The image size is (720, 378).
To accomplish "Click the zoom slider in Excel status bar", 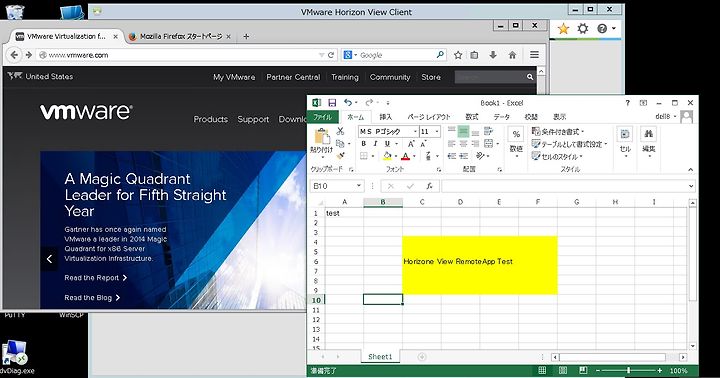I will (629, 370).
